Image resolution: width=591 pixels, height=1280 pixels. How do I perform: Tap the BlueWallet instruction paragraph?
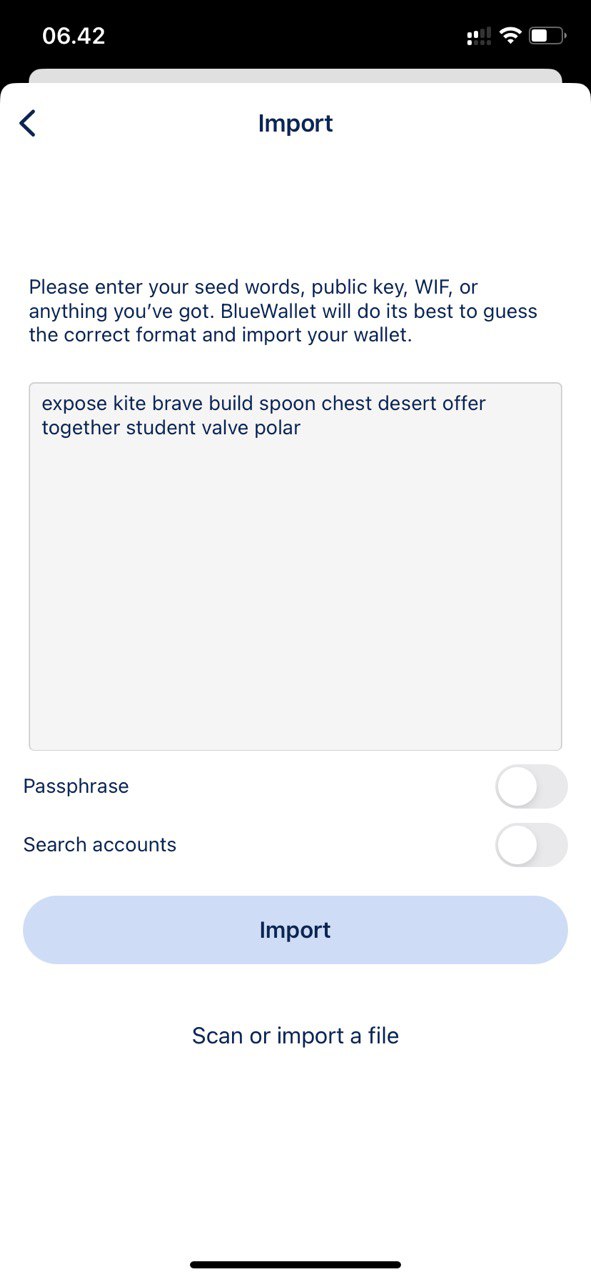click(283, 311)
